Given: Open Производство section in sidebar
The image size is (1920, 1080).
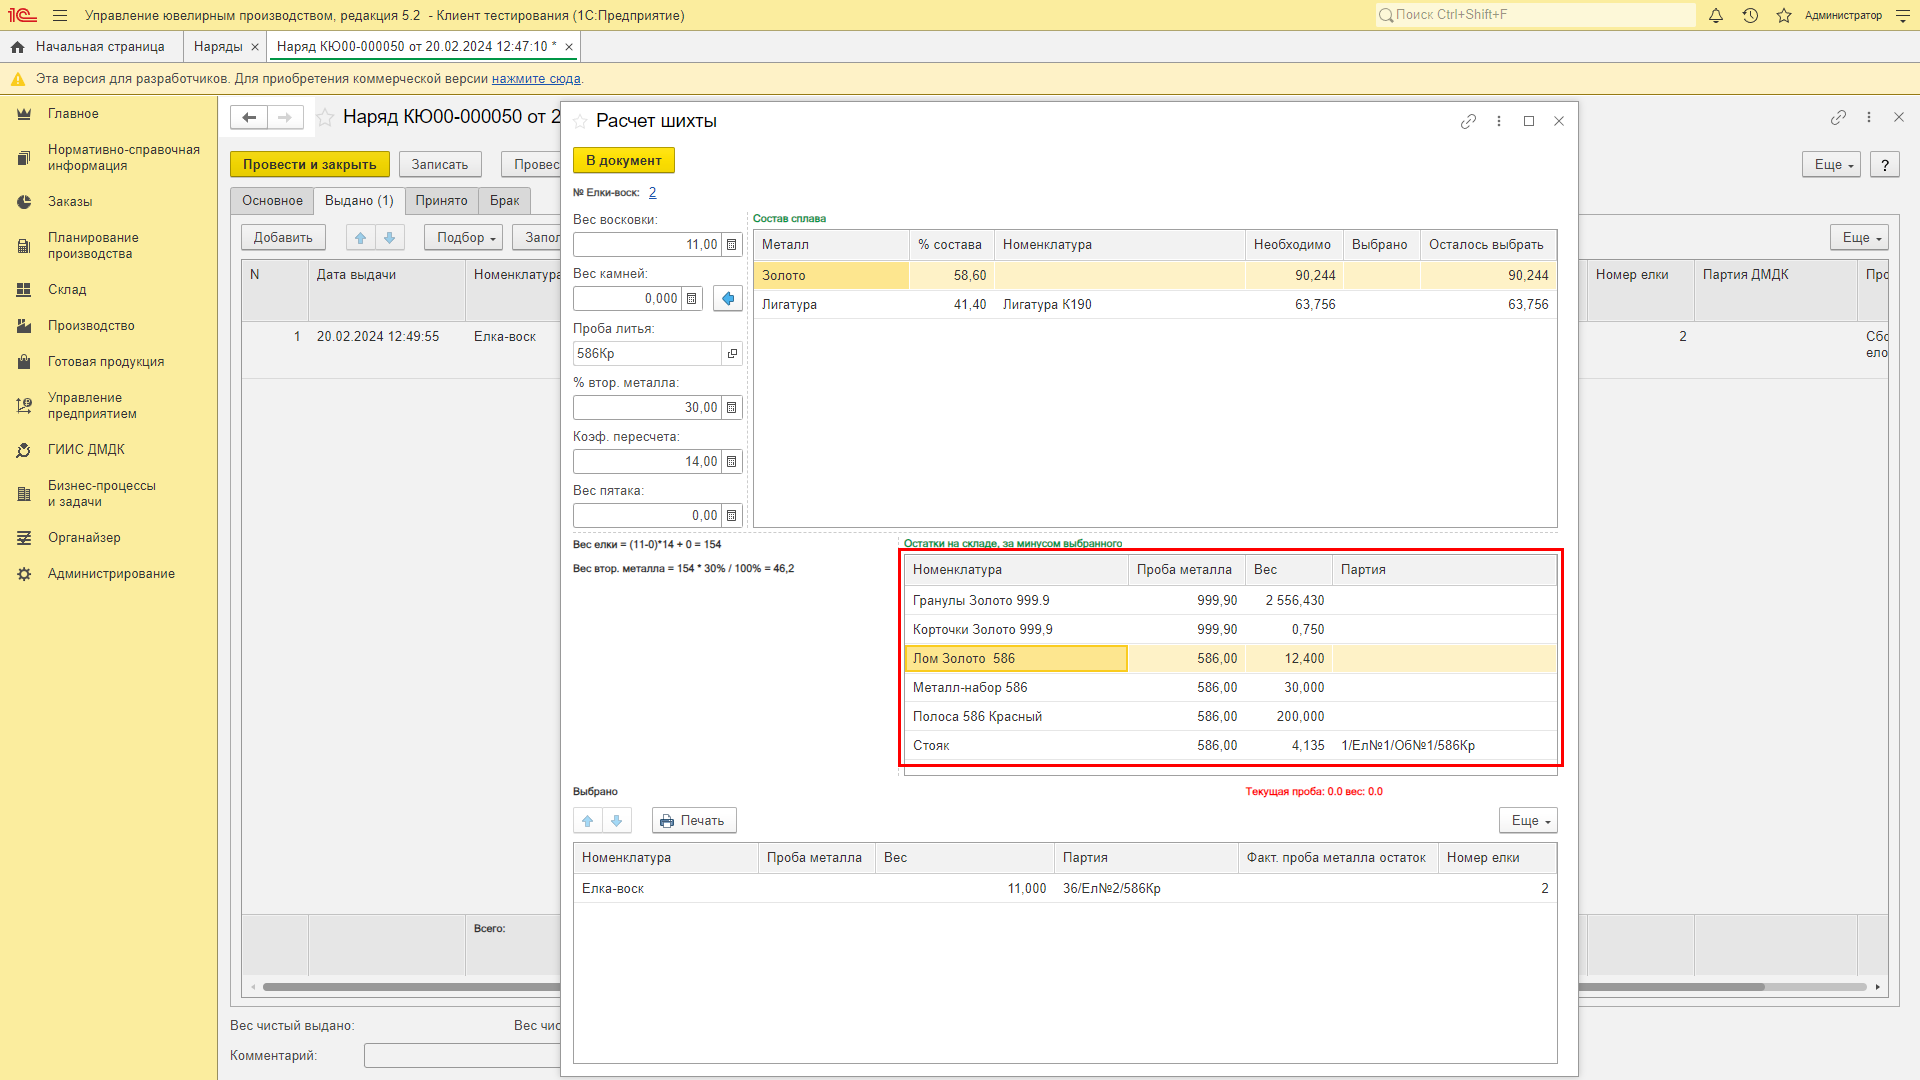Looking at the screenshot, I should [91, 326].
